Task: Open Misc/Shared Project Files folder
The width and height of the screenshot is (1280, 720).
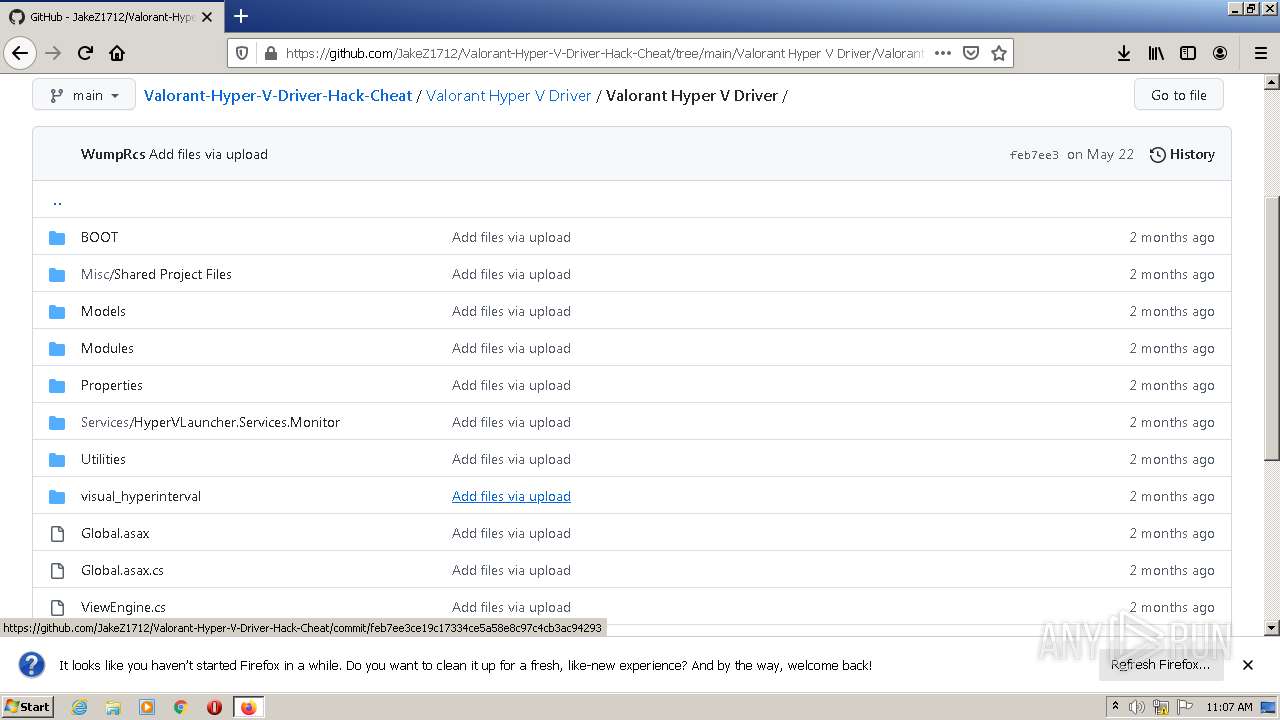Action: tap(156, 274)
